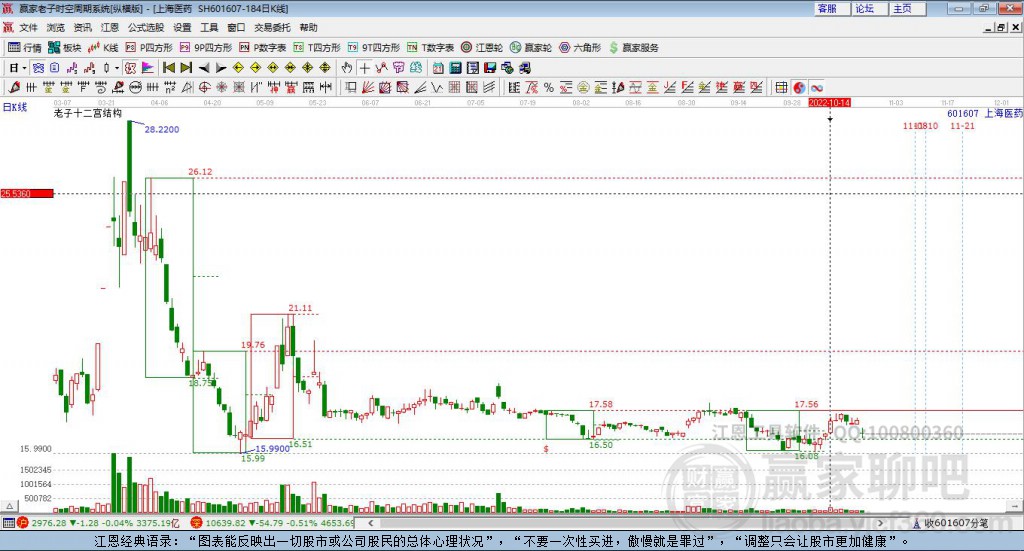Open the 交易委托 menu

pyautogui.click(x=272, y=27)
